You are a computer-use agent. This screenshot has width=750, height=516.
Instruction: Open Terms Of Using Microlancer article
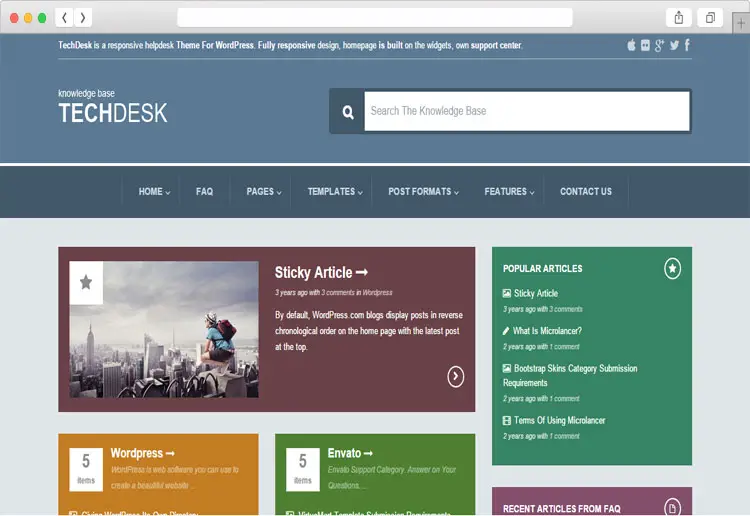(x=560, y=420)
